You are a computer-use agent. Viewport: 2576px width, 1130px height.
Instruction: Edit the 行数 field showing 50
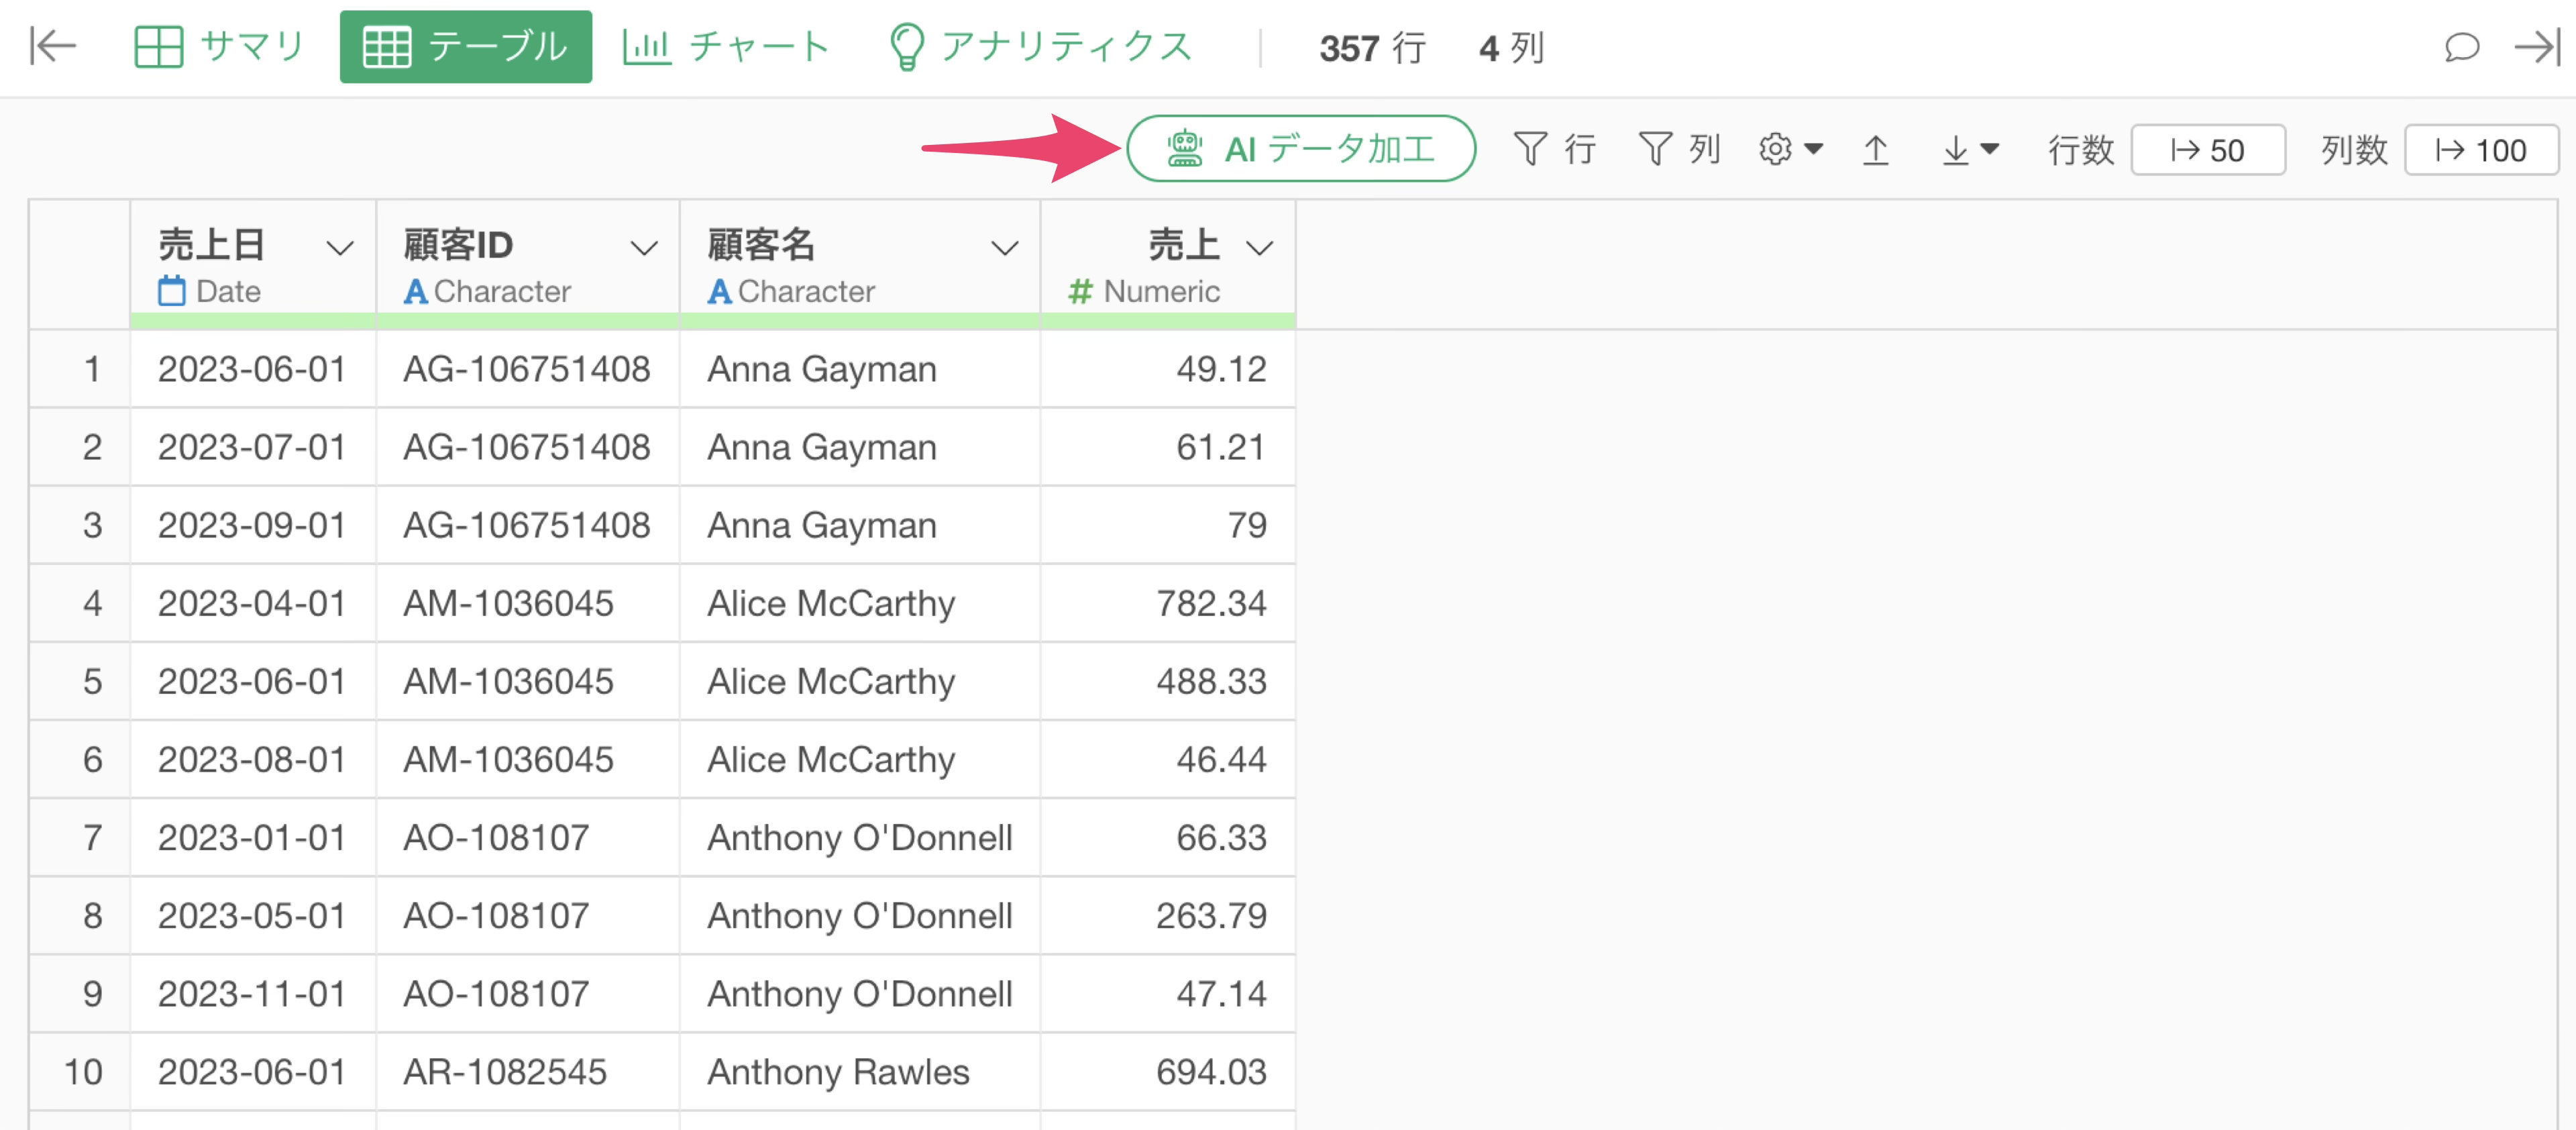pyautogui.click(x=2207, y=150)
